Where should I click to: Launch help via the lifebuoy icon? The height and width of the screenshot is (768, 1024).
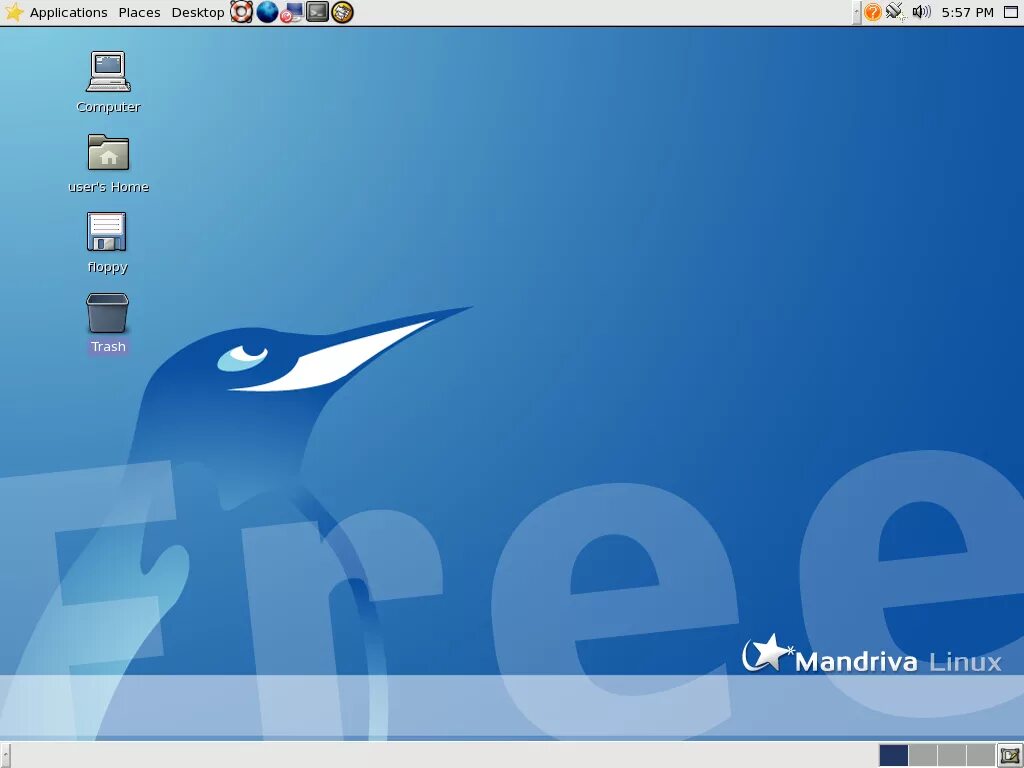[x=241, y=12]
